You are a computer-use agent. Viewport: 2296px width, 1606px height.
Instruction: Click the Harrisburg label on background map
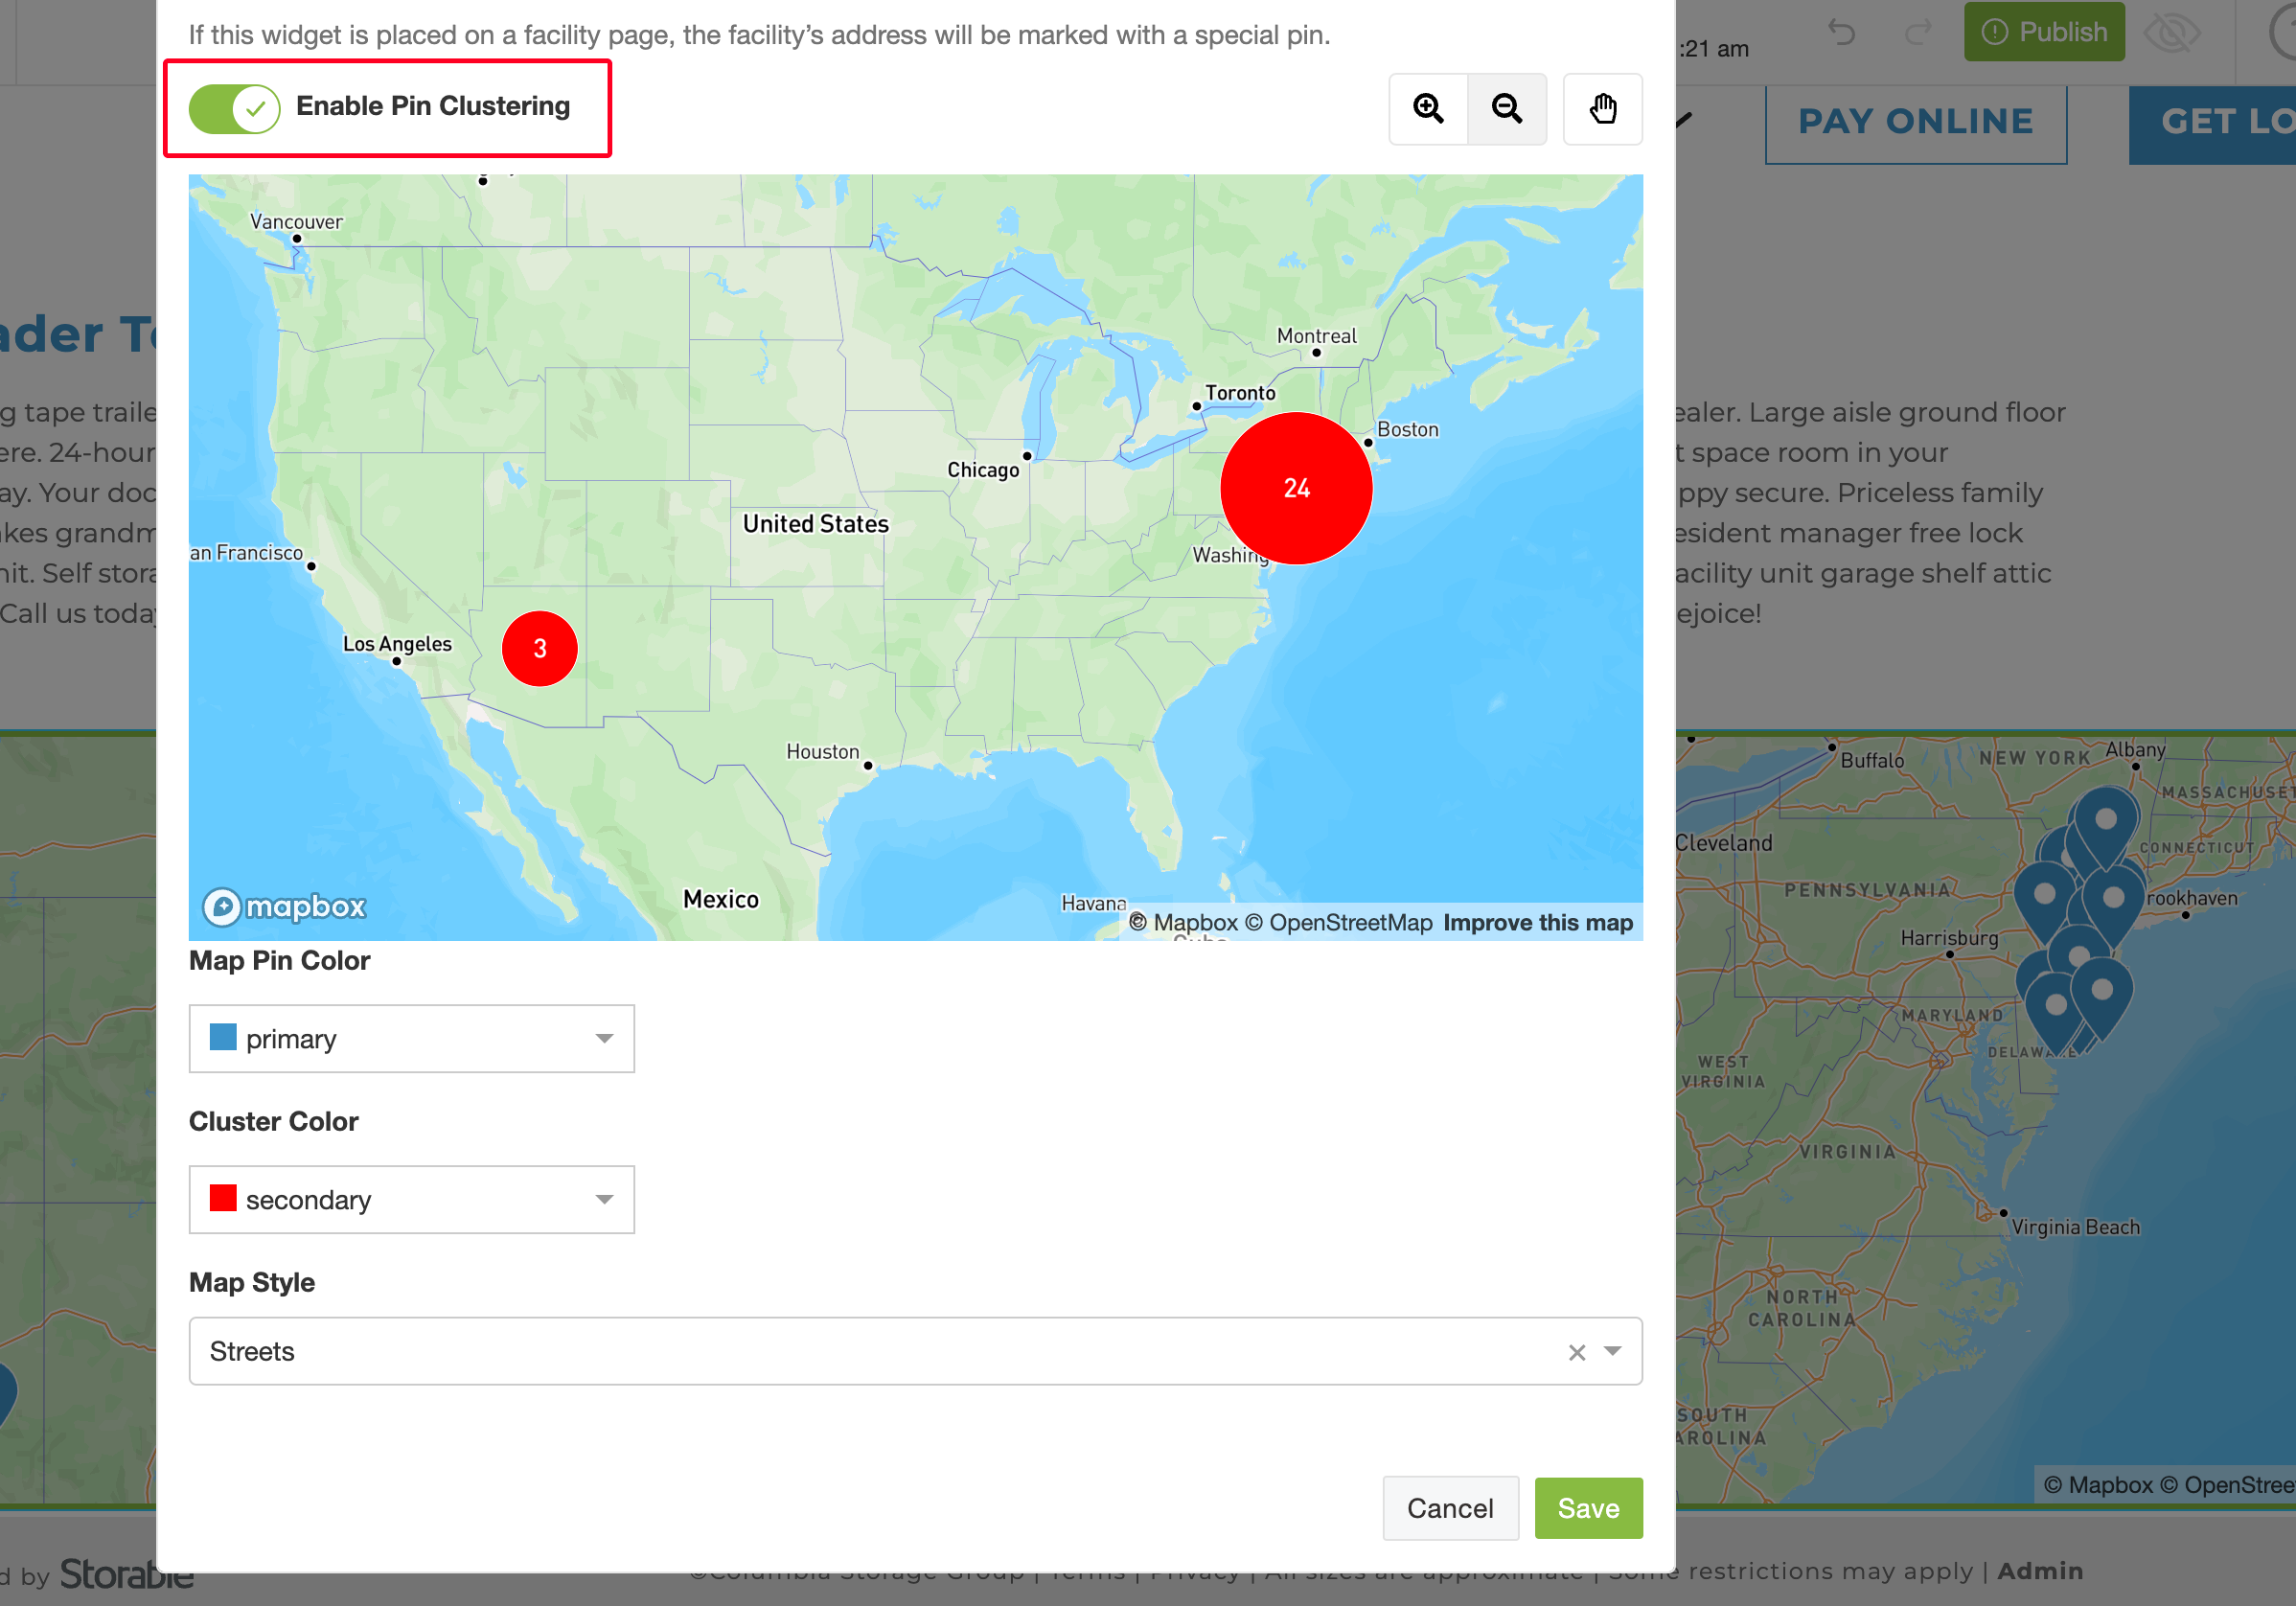[x=1949, y=938]
